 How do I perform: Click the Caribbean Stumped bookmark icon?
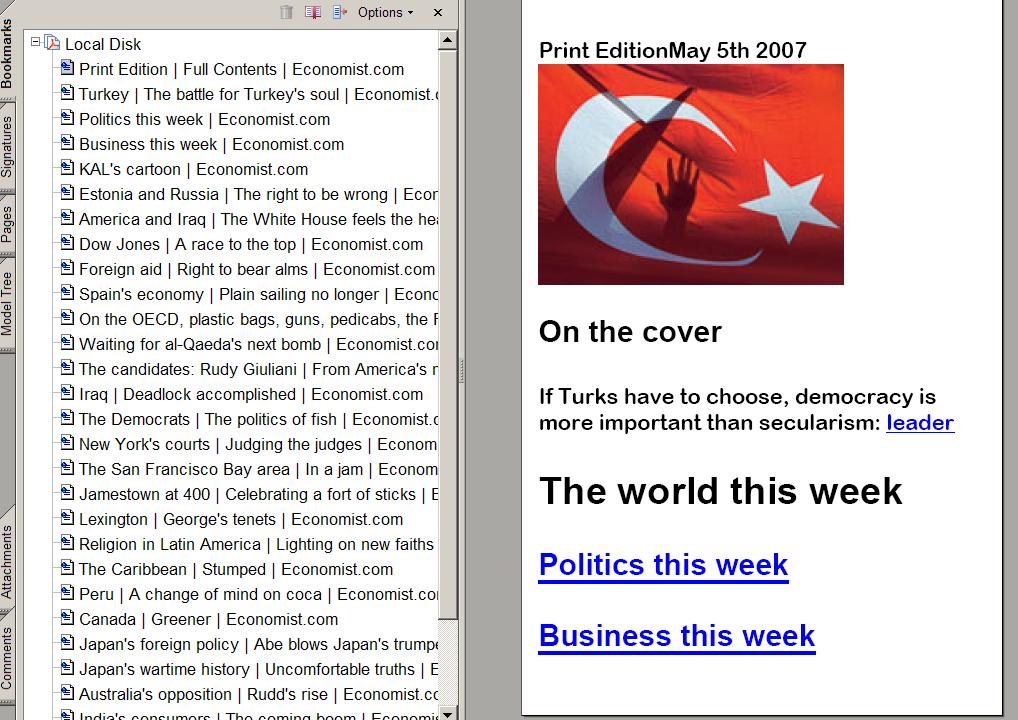pyautogui.click(x=67, y=567)
